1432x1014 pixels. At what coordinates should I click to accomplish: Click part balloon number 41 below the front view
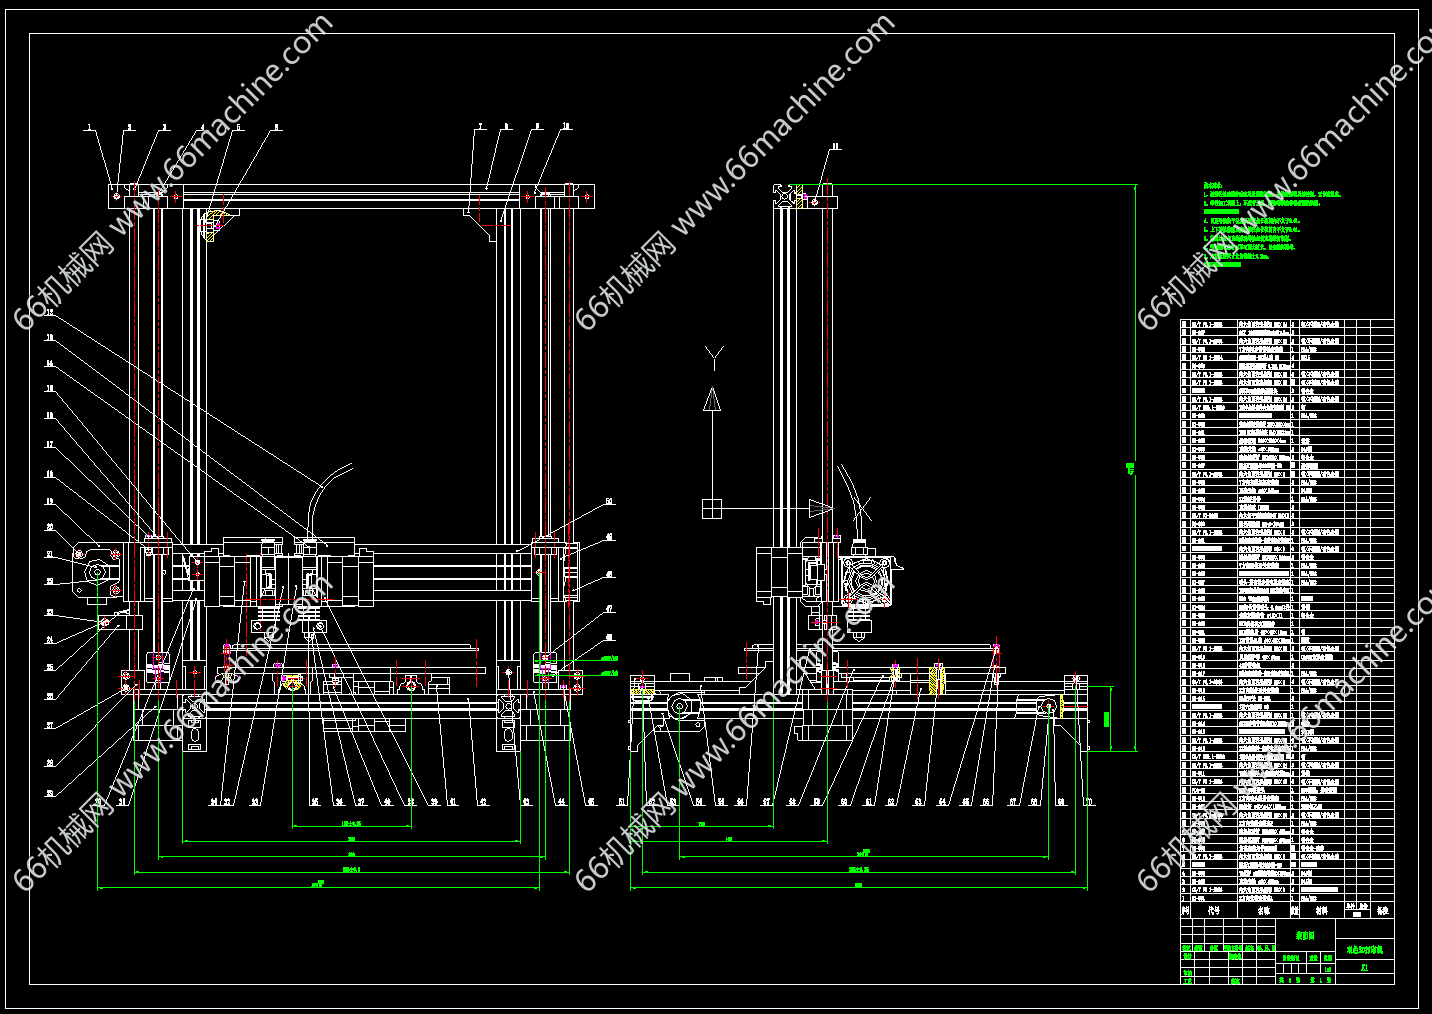(452, 801)
